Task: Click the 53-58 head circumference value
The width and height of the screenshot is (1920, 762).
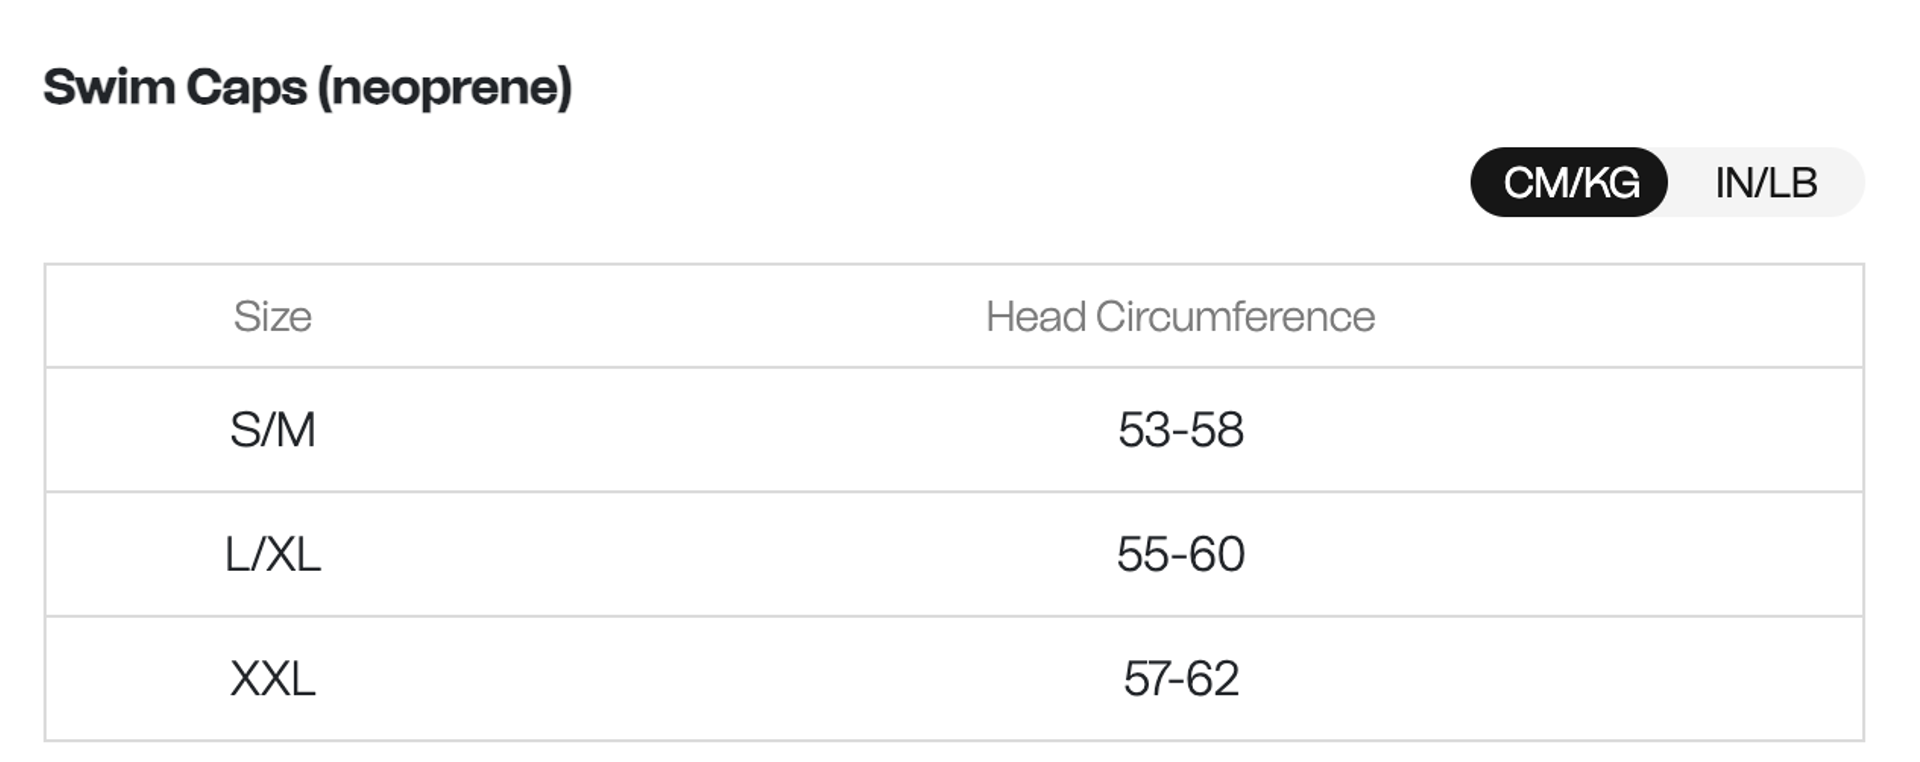Action: 1180,430
